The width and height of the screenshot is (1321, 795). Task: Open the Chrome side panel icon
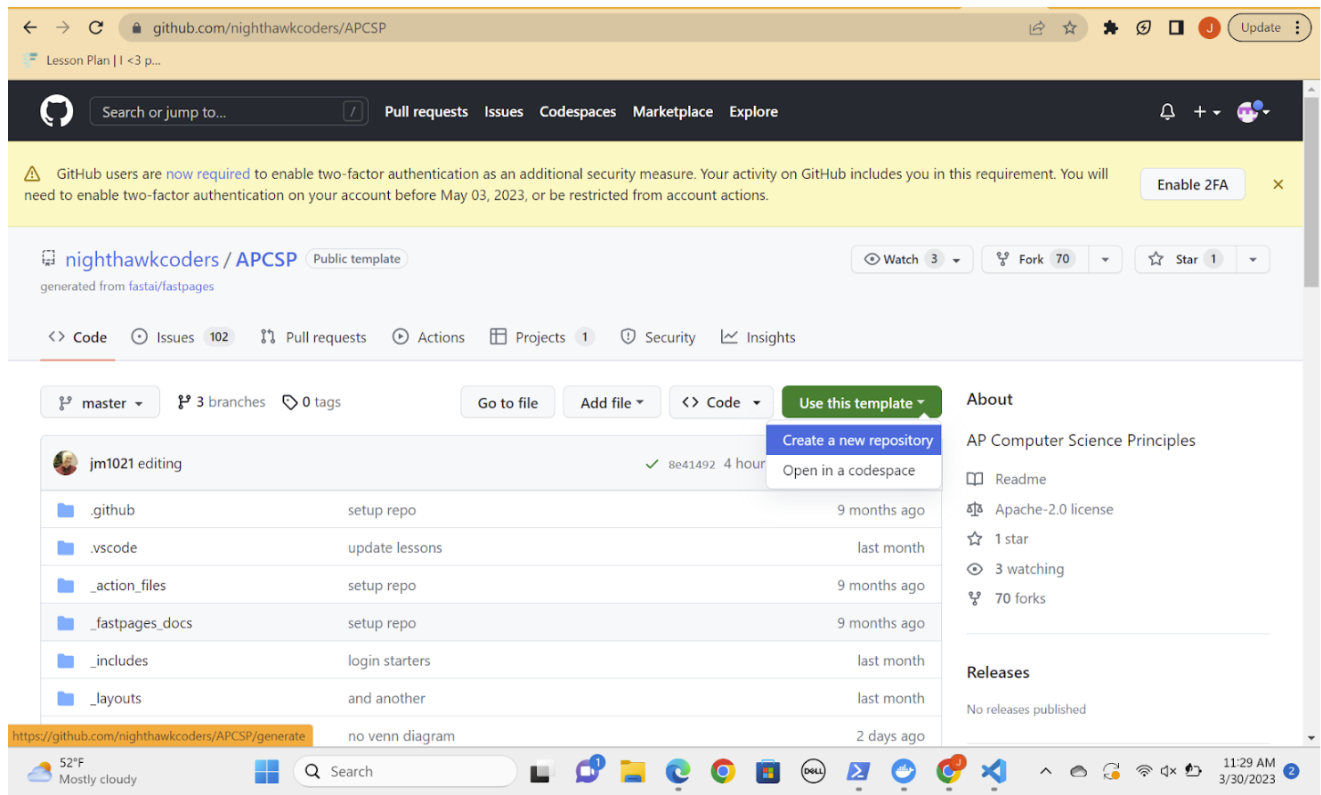[x=1176, y=28]
